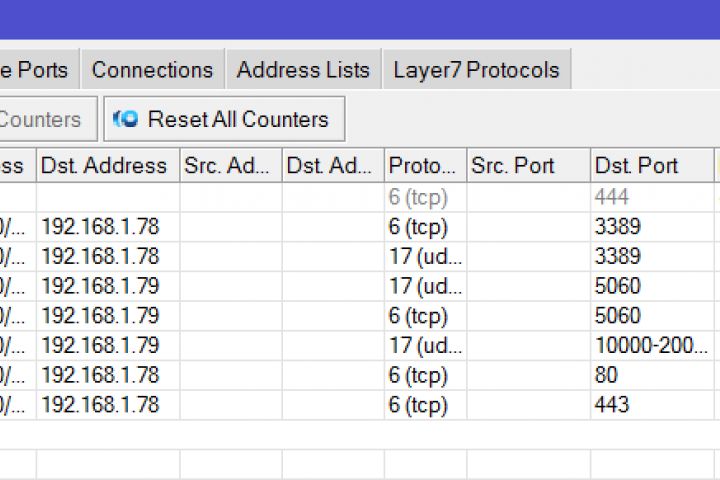Select the rule with Dst. Port 443
The image size is (720, 480).
tap(612, 405)
